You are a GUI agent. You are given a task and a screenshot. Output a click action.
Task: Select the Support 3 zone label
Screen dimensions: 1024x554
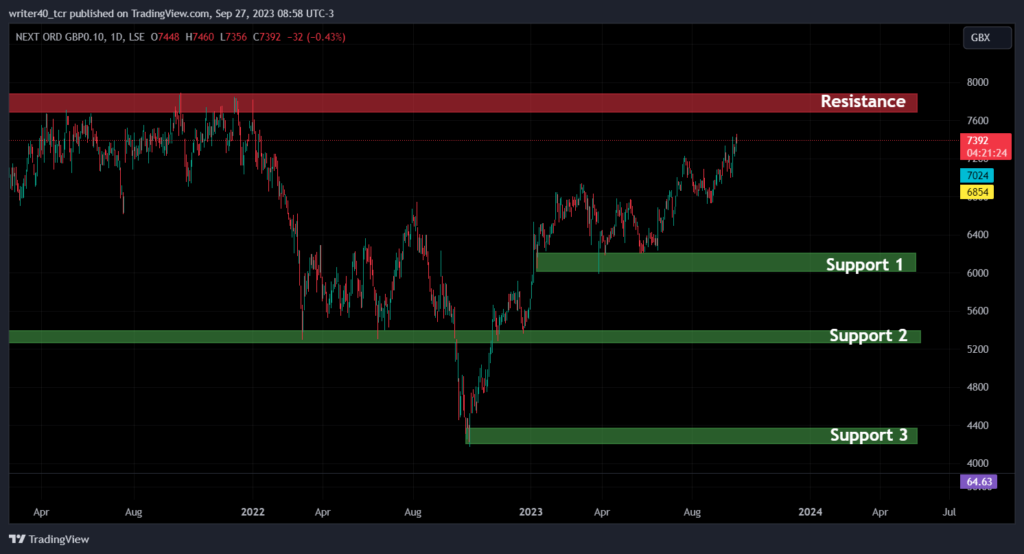(869, 435)
